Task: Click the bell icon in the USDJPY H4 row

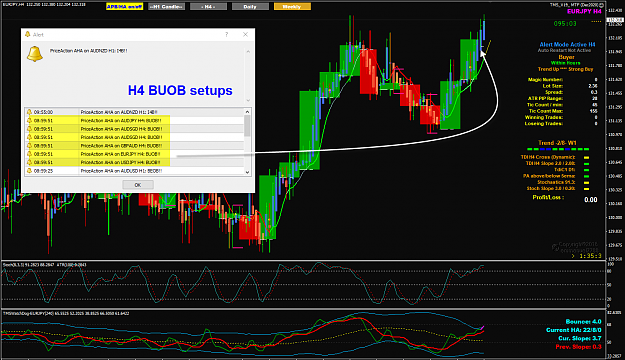Action: tap(29, 162)
